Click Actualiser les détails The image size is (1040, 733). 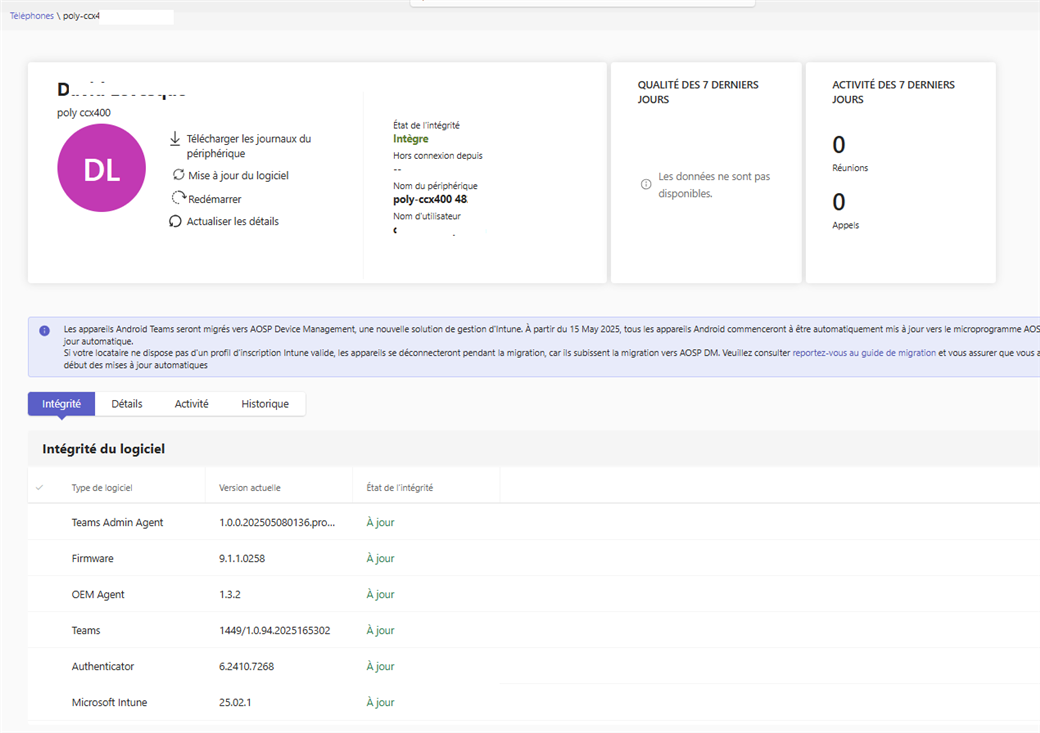click(233, 222)
